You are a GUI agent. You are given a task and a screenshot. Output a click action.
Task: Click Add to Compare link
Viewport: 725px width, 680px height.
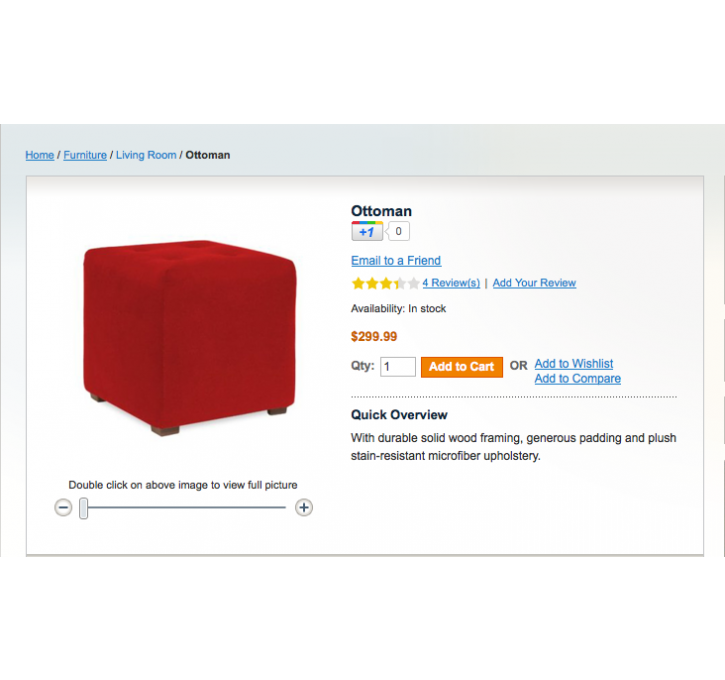(578, 379)
